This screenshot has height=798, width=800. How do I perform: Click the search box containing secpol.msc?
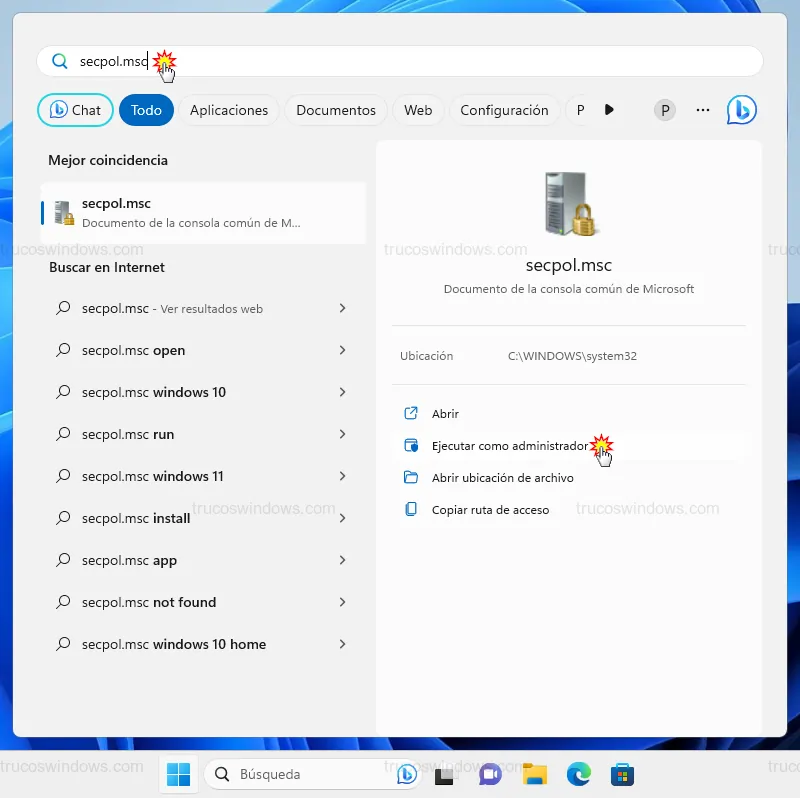[400, 62]
